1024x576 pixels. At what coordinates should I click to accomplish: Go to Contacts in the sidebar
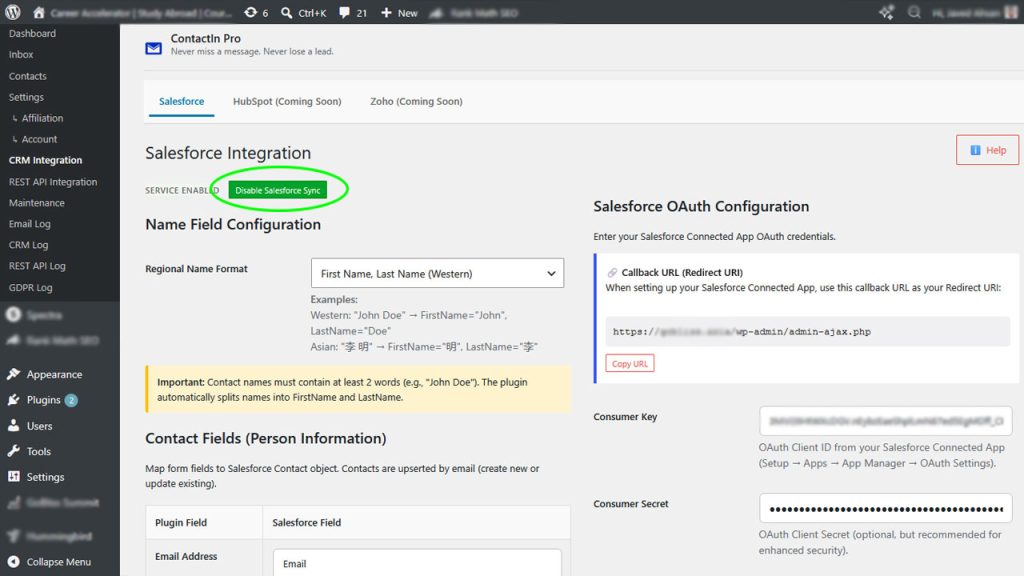point(27,76)
